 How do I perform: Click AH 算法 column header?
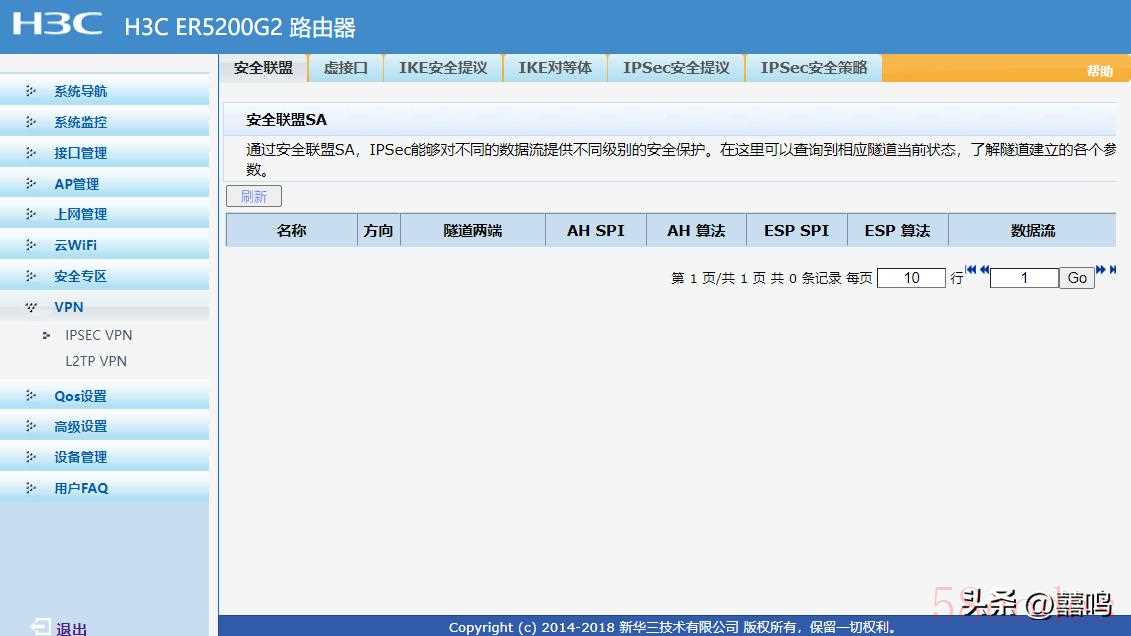[x=696, y=231]
